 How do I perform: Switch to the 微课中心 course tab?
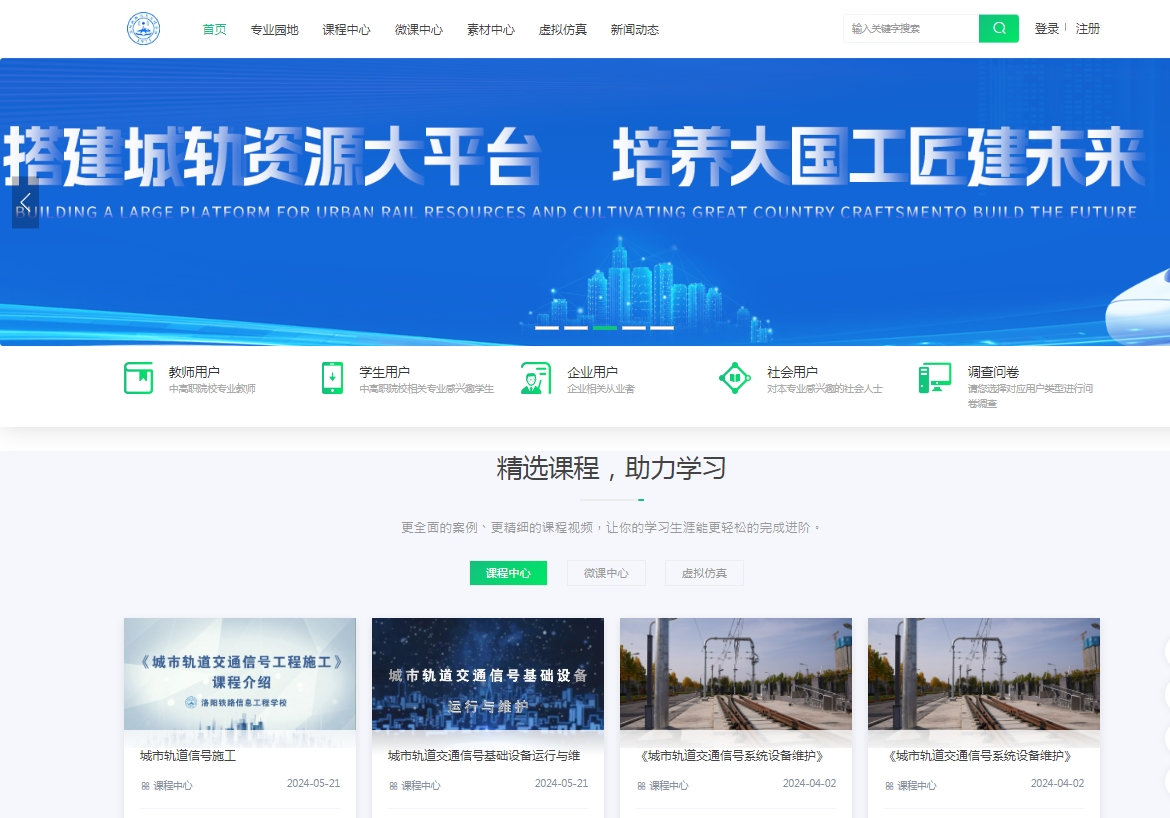(606, 573)
